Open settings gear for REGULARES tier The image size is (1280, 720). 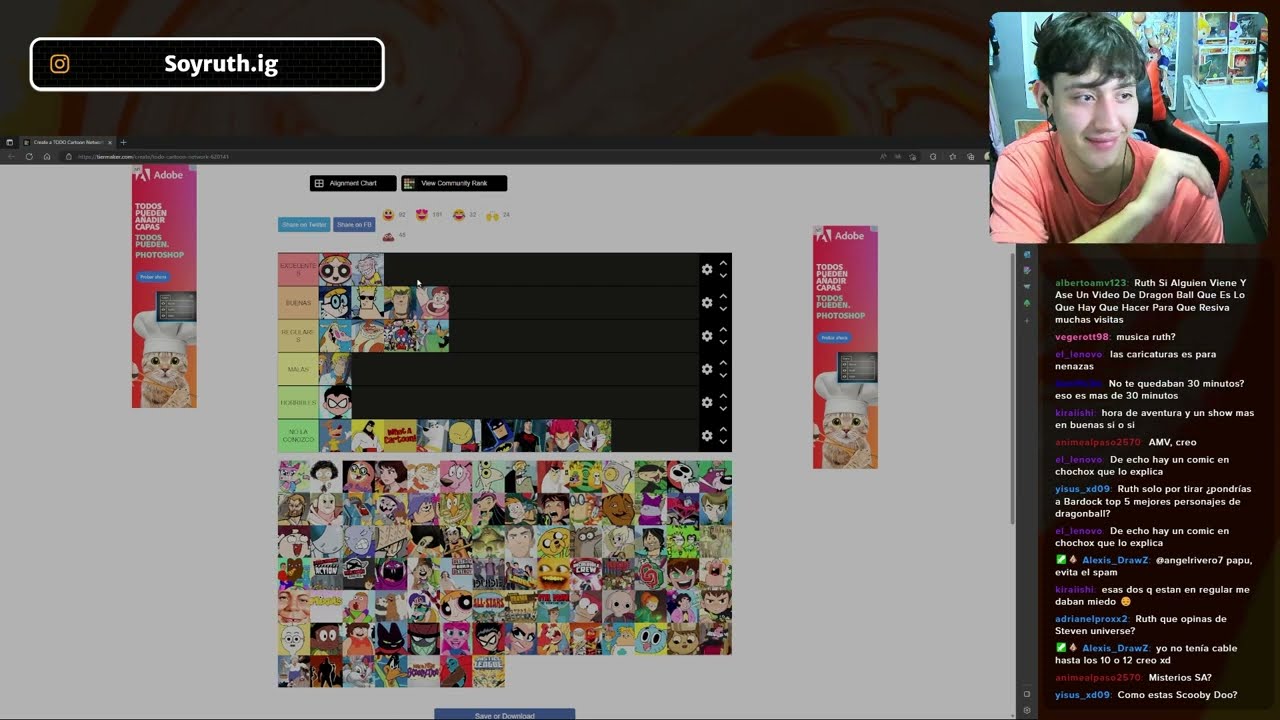coord(707,336)
